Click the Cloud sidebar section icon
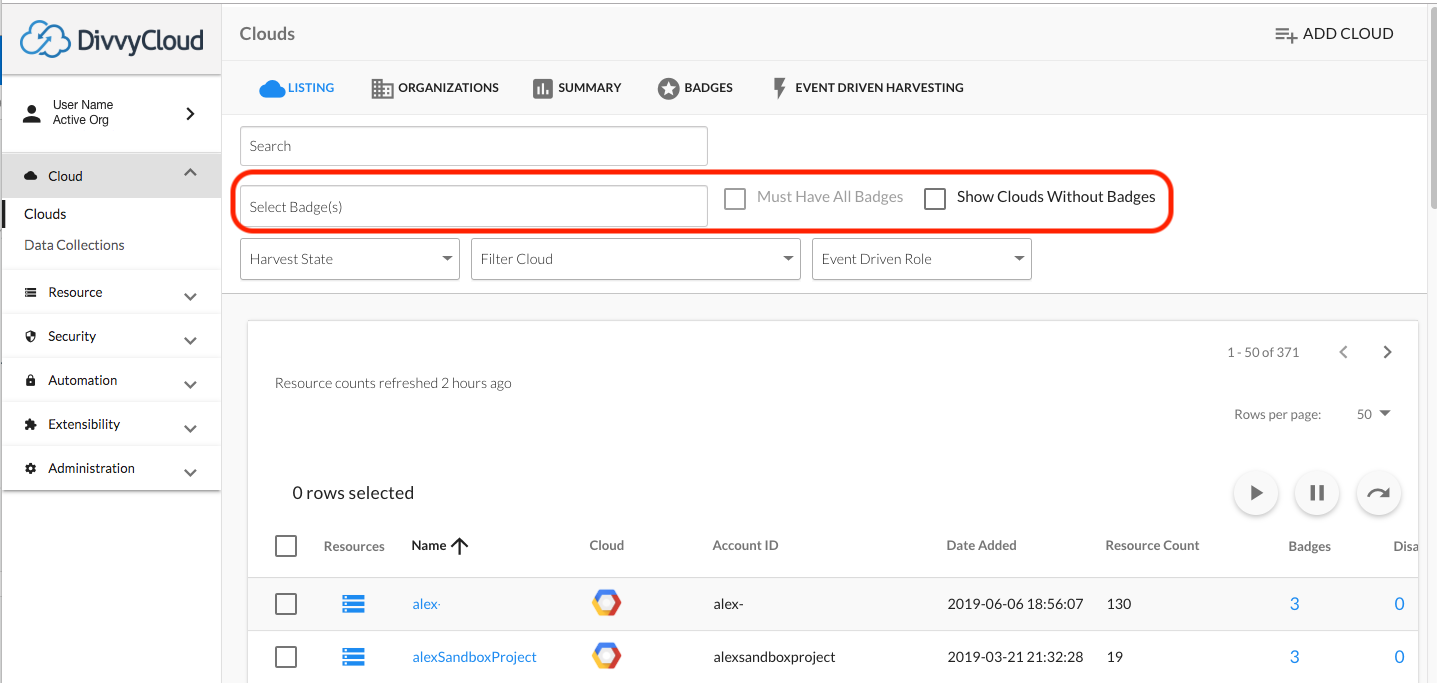The image size is (1437, 683). click(31, 176)
